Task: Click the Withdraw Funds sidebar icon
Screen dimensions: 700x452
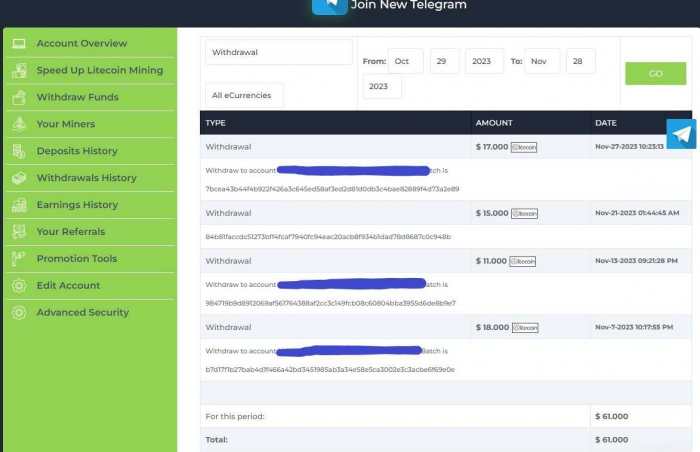Action: pos(18,98)
